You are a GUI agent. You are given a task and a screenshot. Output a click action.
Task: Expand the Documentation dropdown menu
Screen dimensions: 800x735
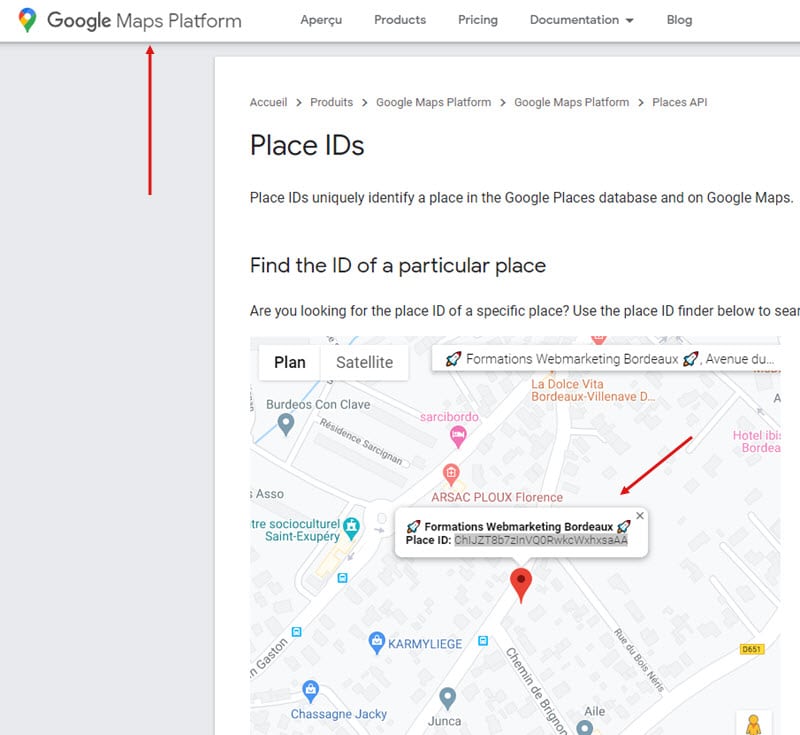582,20
